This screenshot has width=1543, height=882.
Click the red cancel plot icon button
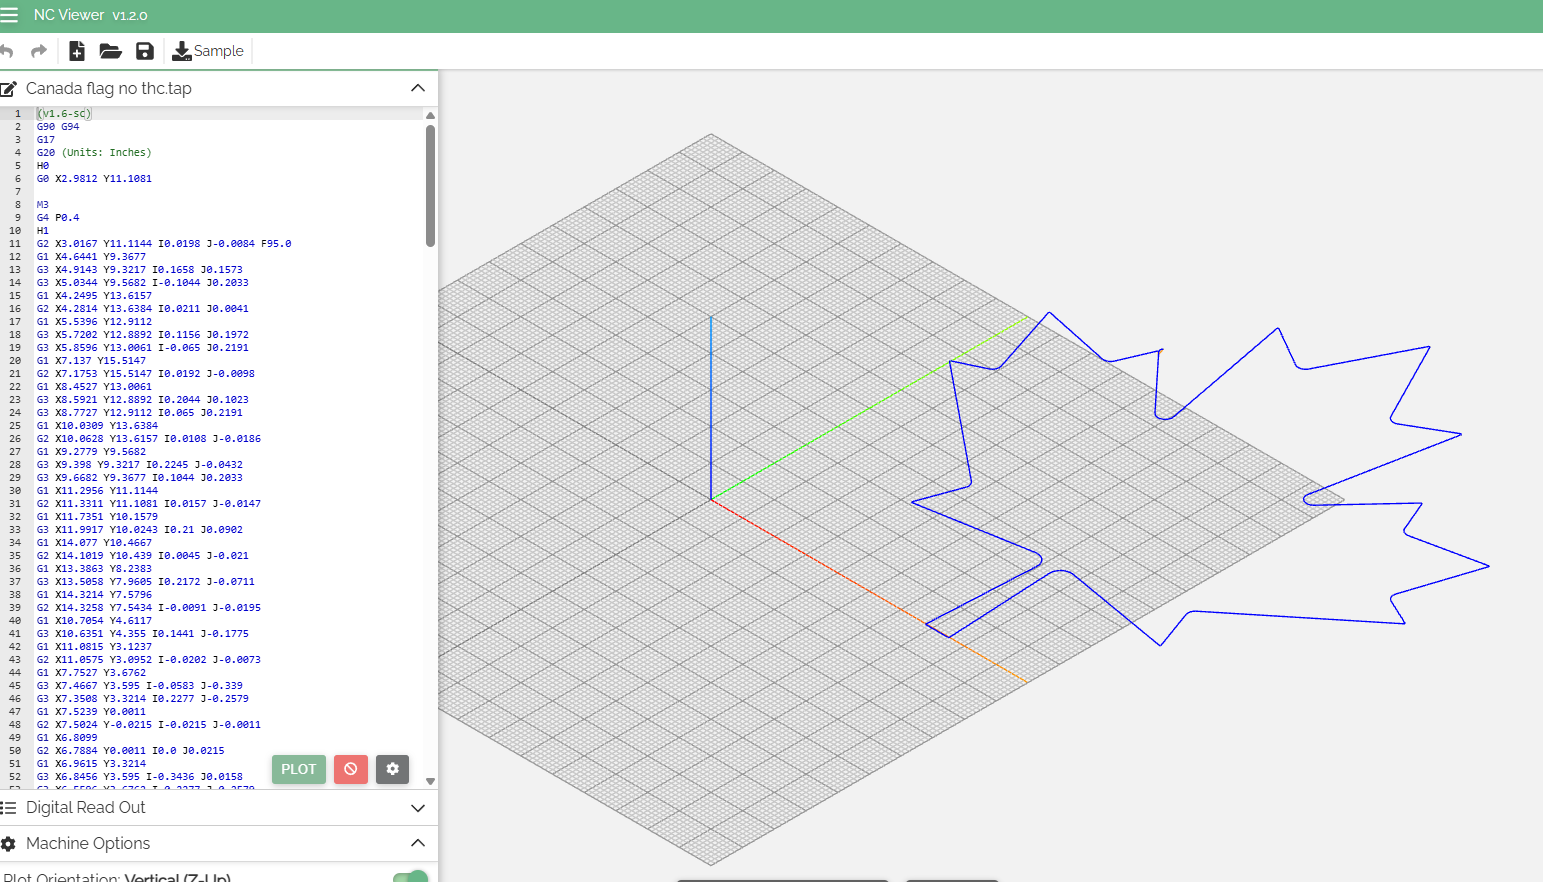(x=351, y=769)
